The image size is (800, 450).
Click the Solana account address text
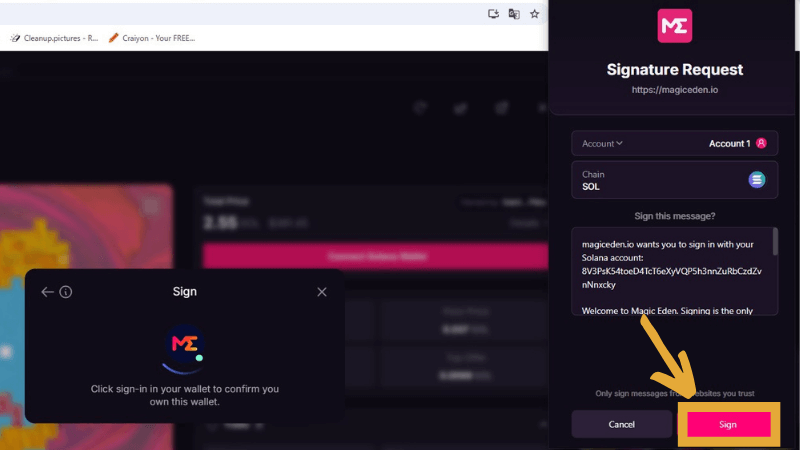pyautogui.click(x=671, y=278)
